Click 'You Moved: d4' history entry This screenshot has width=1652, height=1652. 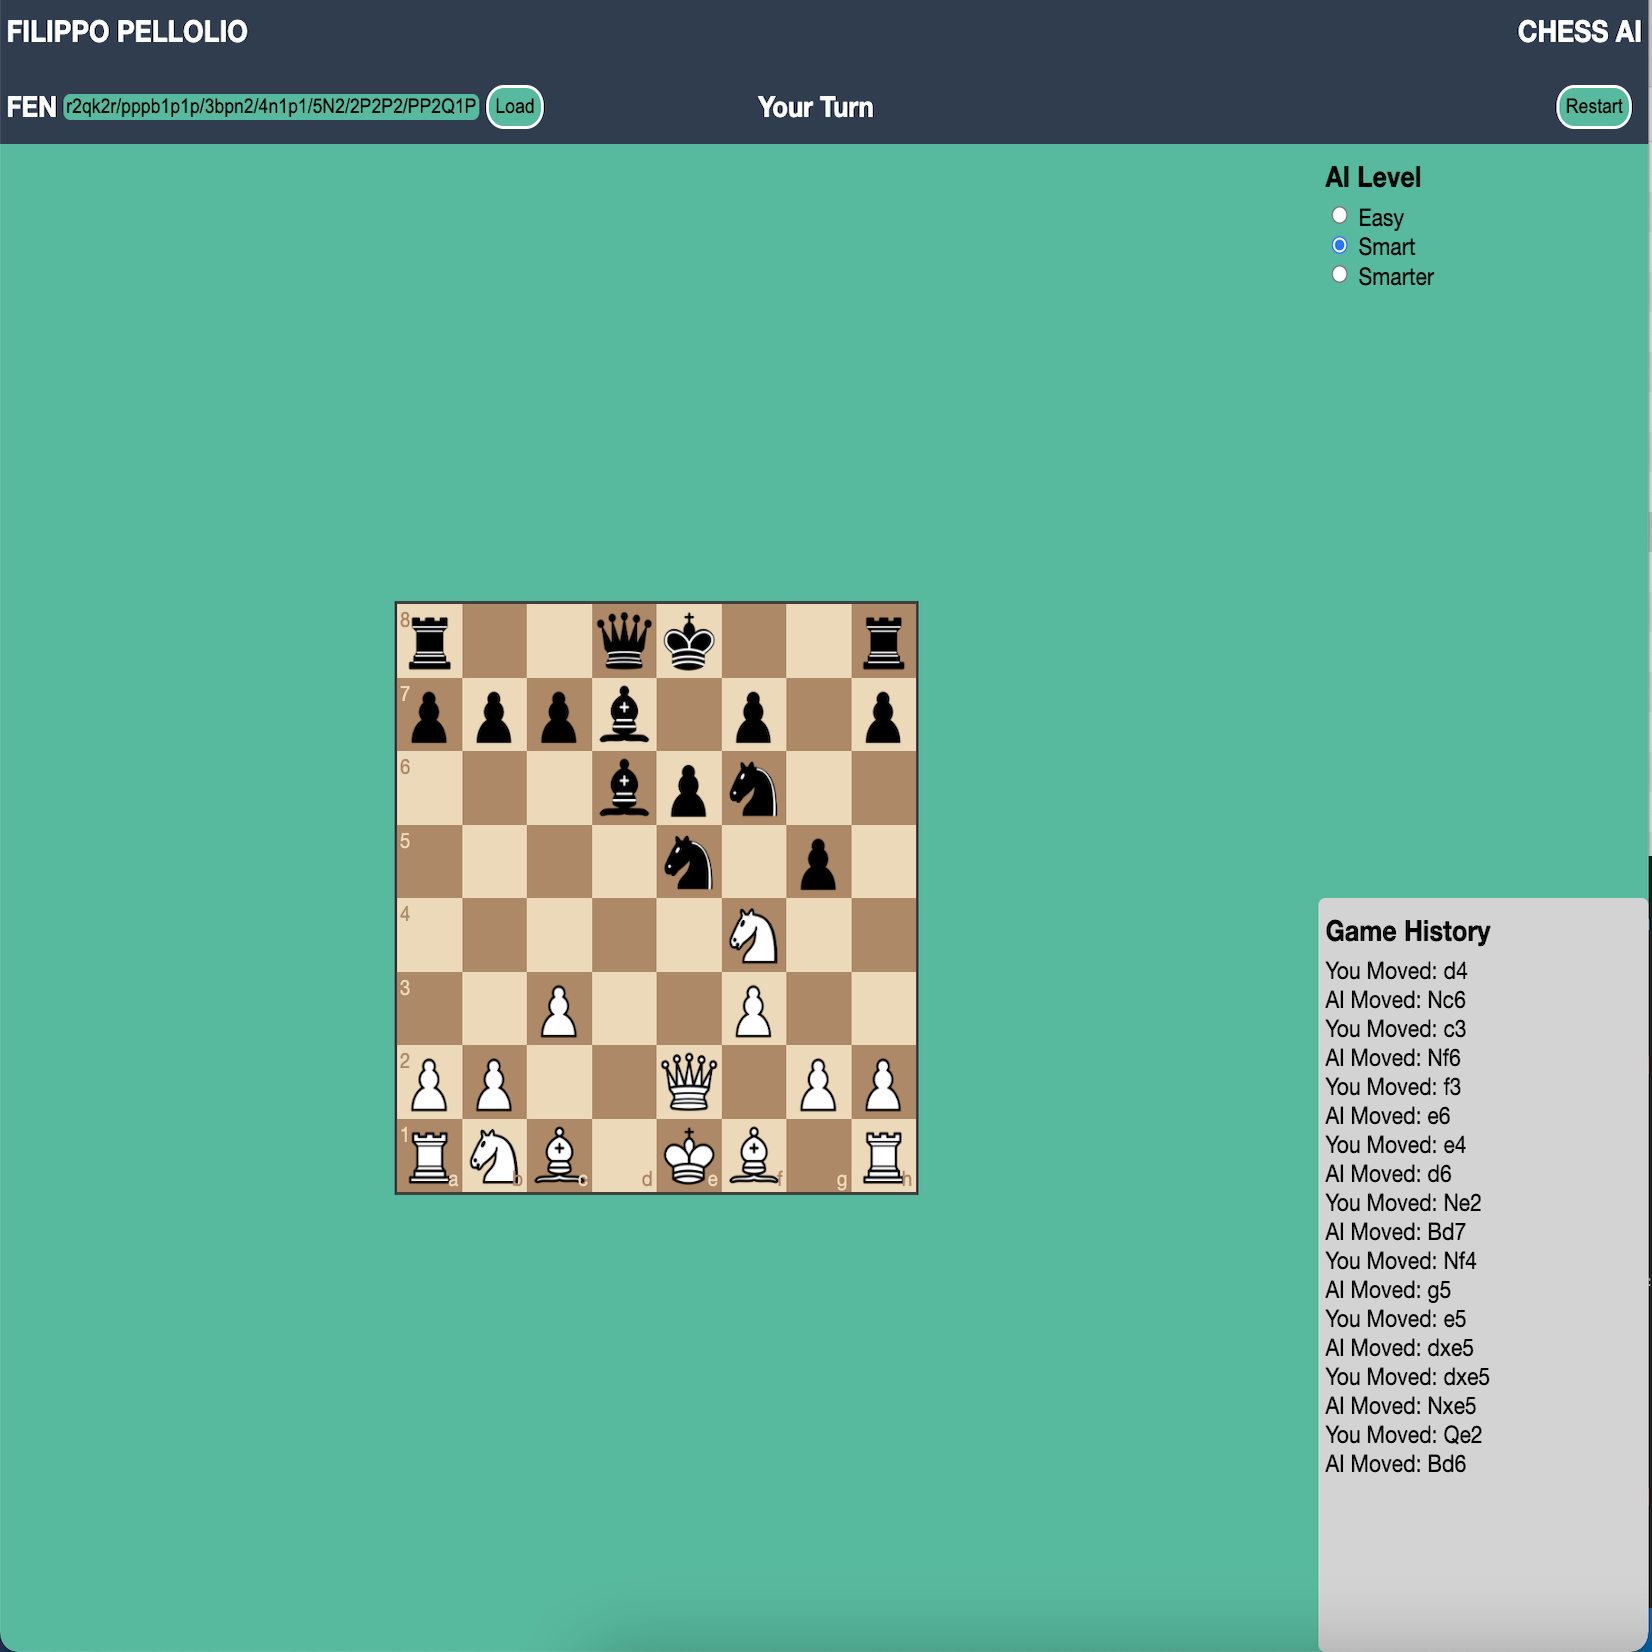1396,971
